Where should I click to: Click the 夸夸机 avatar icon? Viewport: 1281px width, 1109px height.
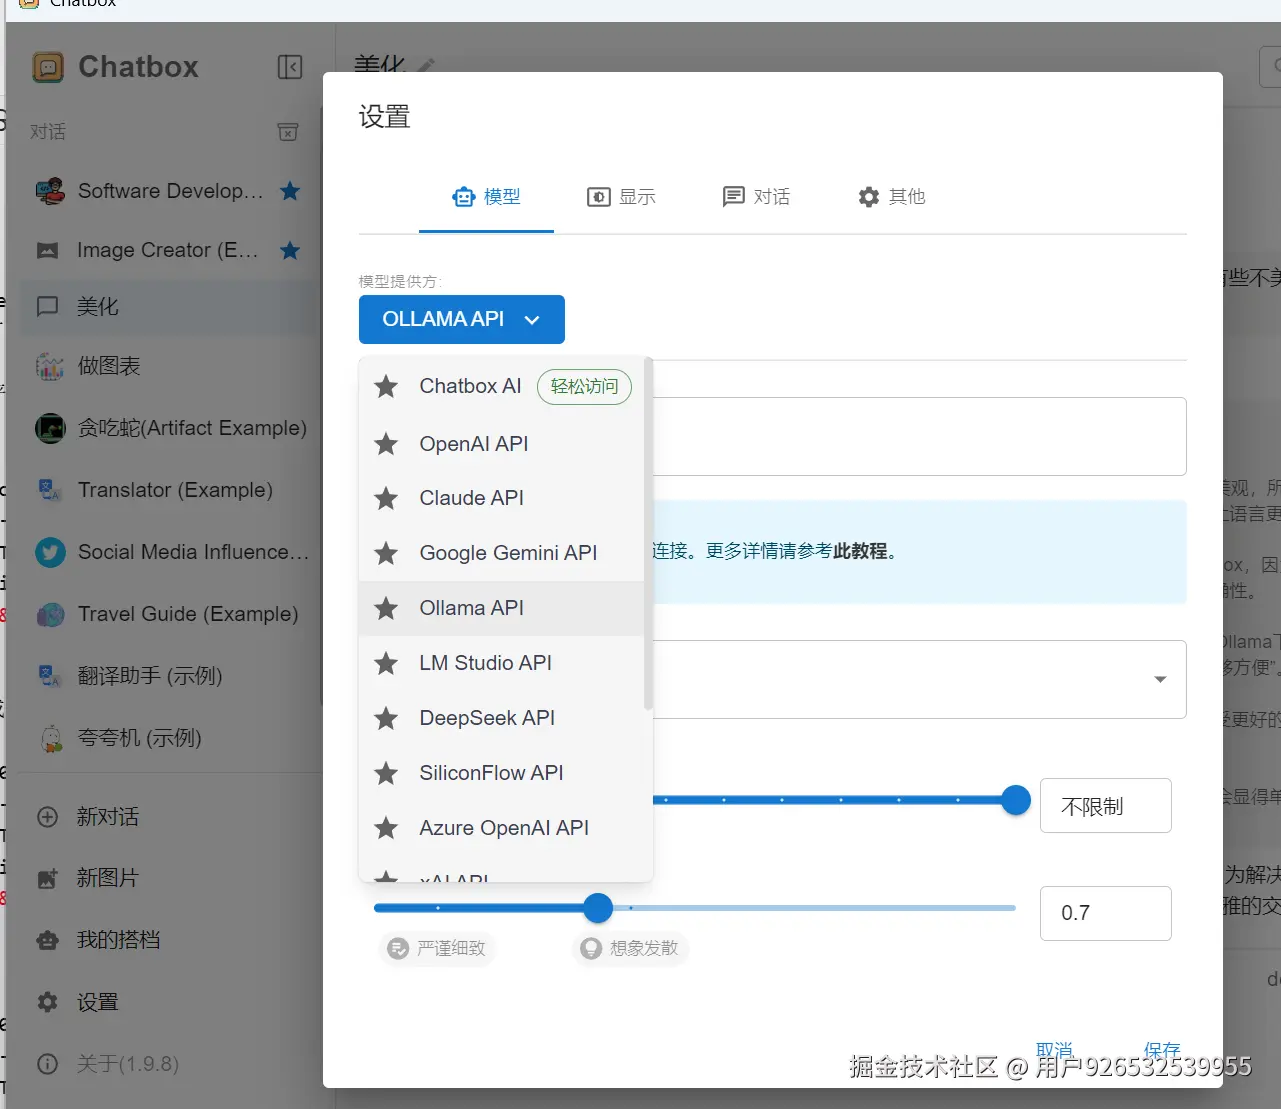pos(49,738)
